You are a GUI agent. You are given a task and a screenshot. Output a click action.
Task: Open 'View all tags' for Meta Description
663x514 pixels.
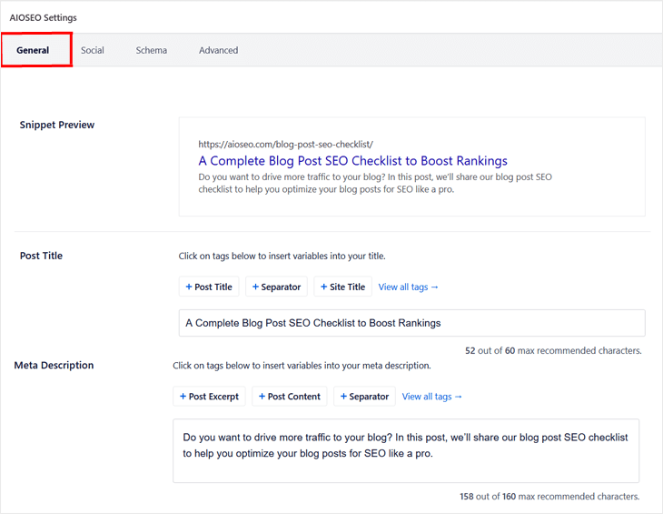click(432, 396)
